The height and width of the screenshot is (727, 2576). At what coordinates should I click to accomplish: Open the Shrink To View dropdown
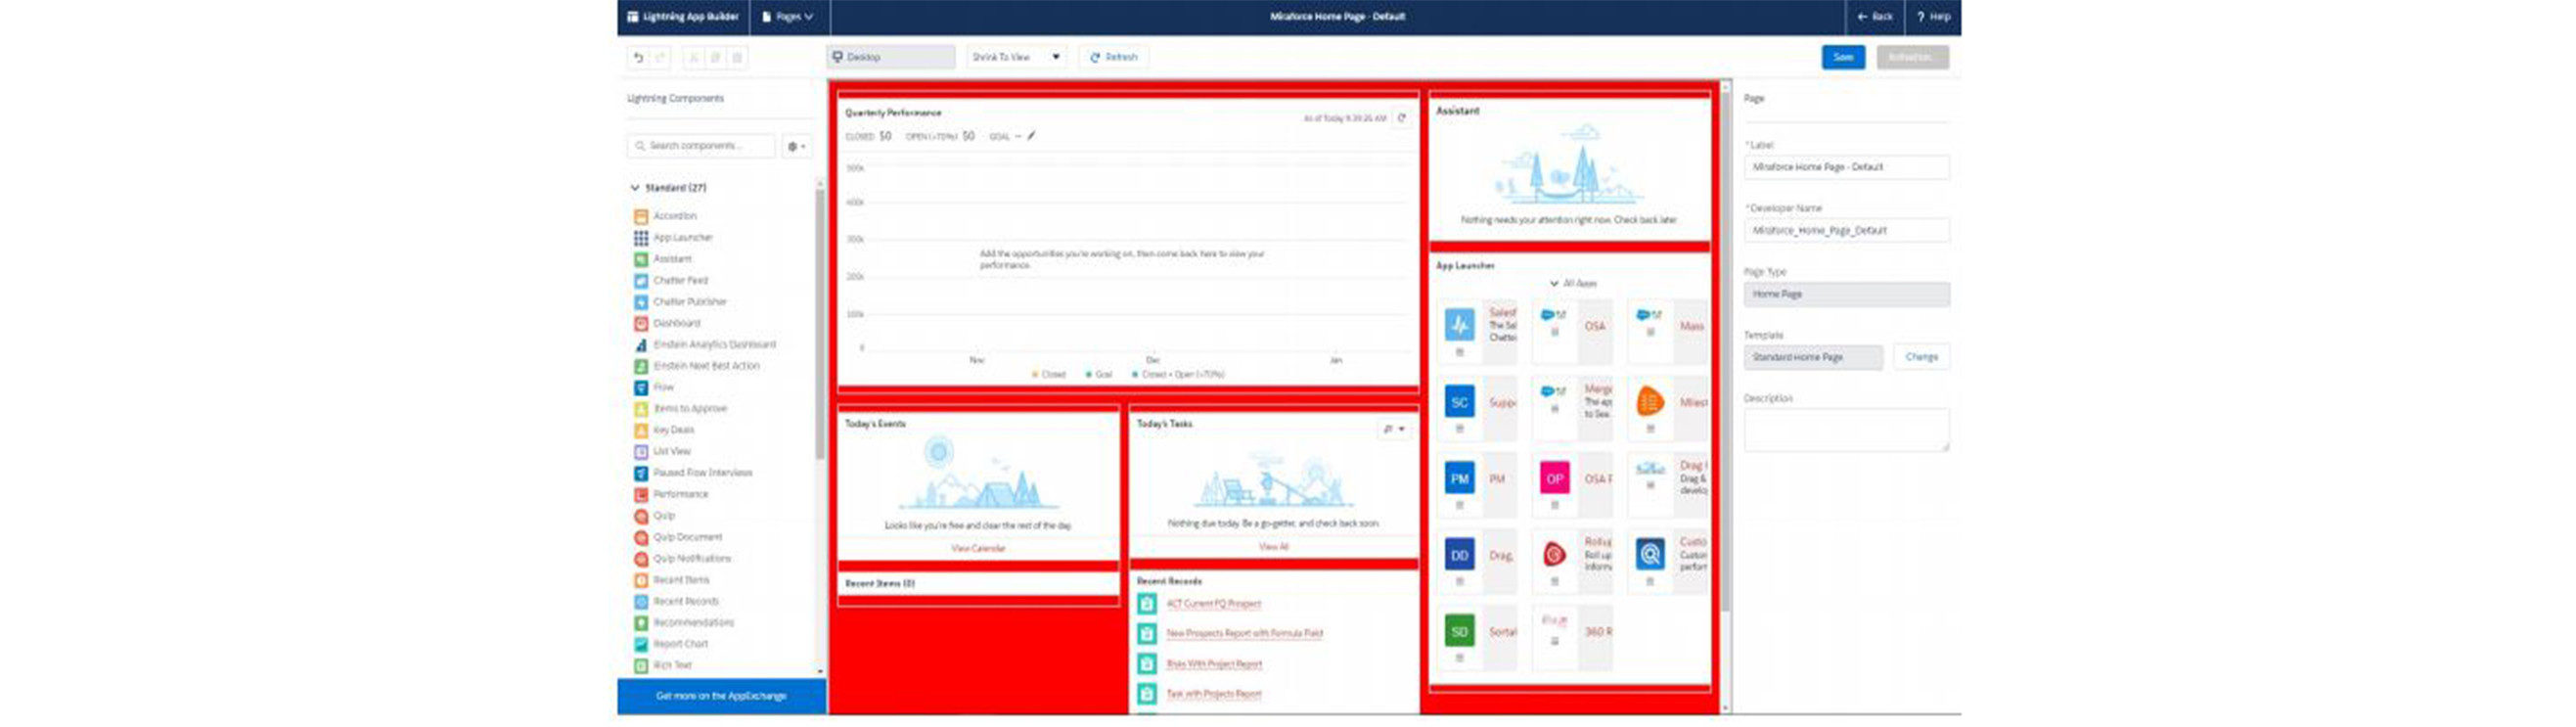click(x=1016, y=57)
